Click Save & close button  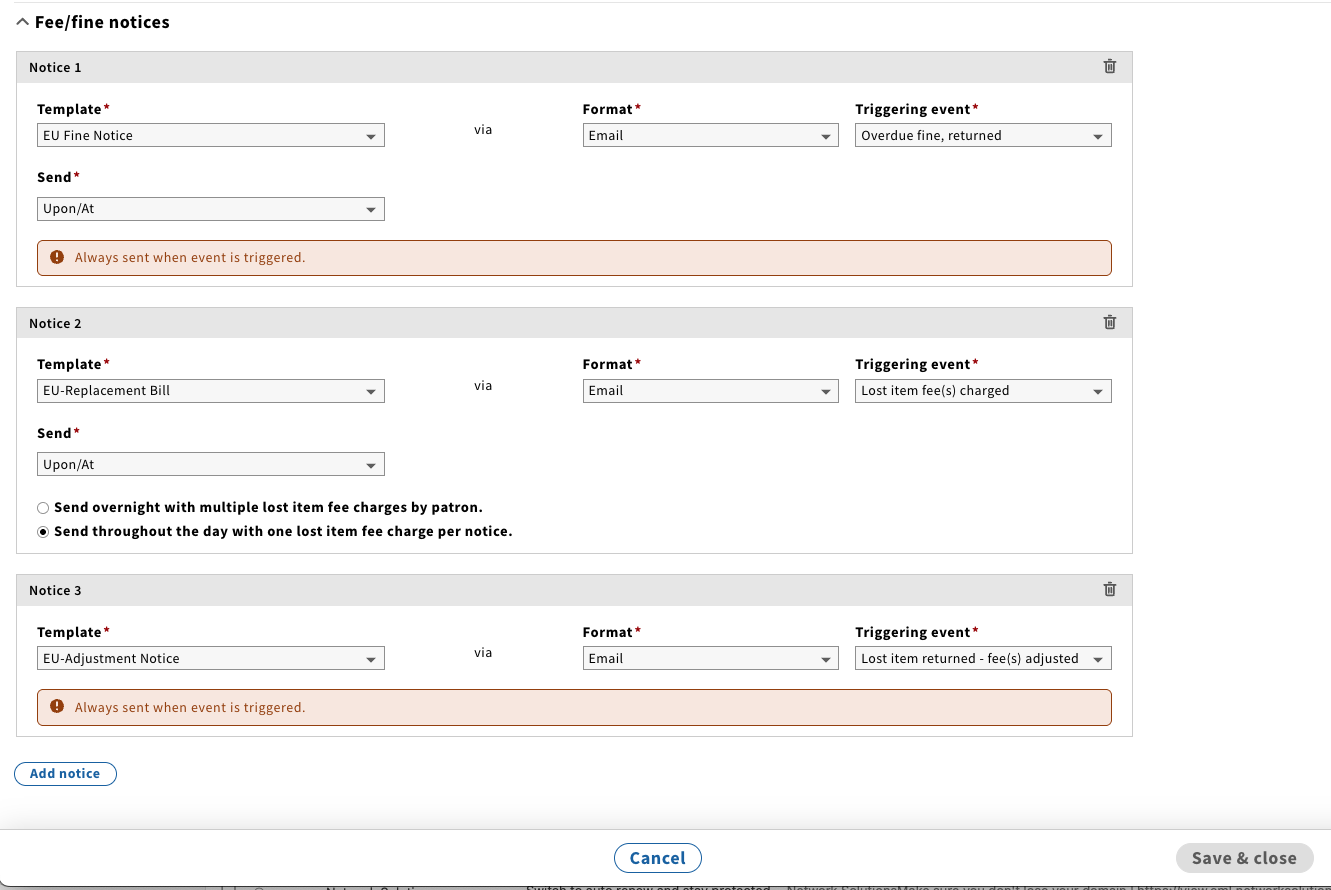click(1243, 858)
